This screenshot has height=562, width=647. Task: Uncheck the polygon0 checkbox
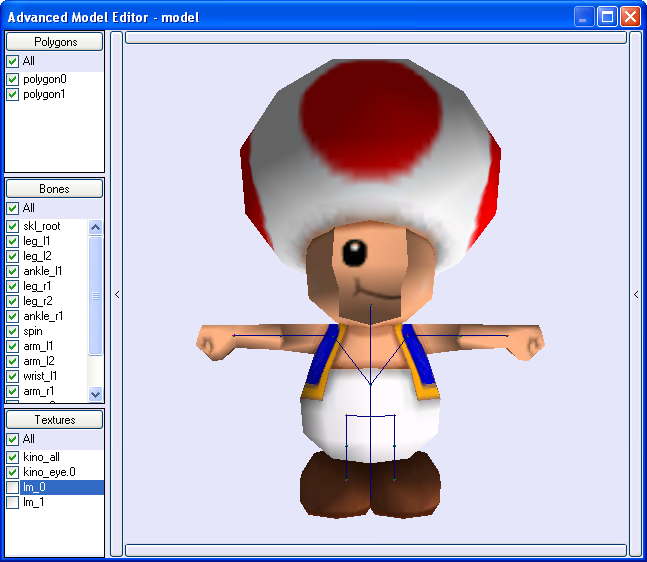pyautogui.click(x=12, y=79)
